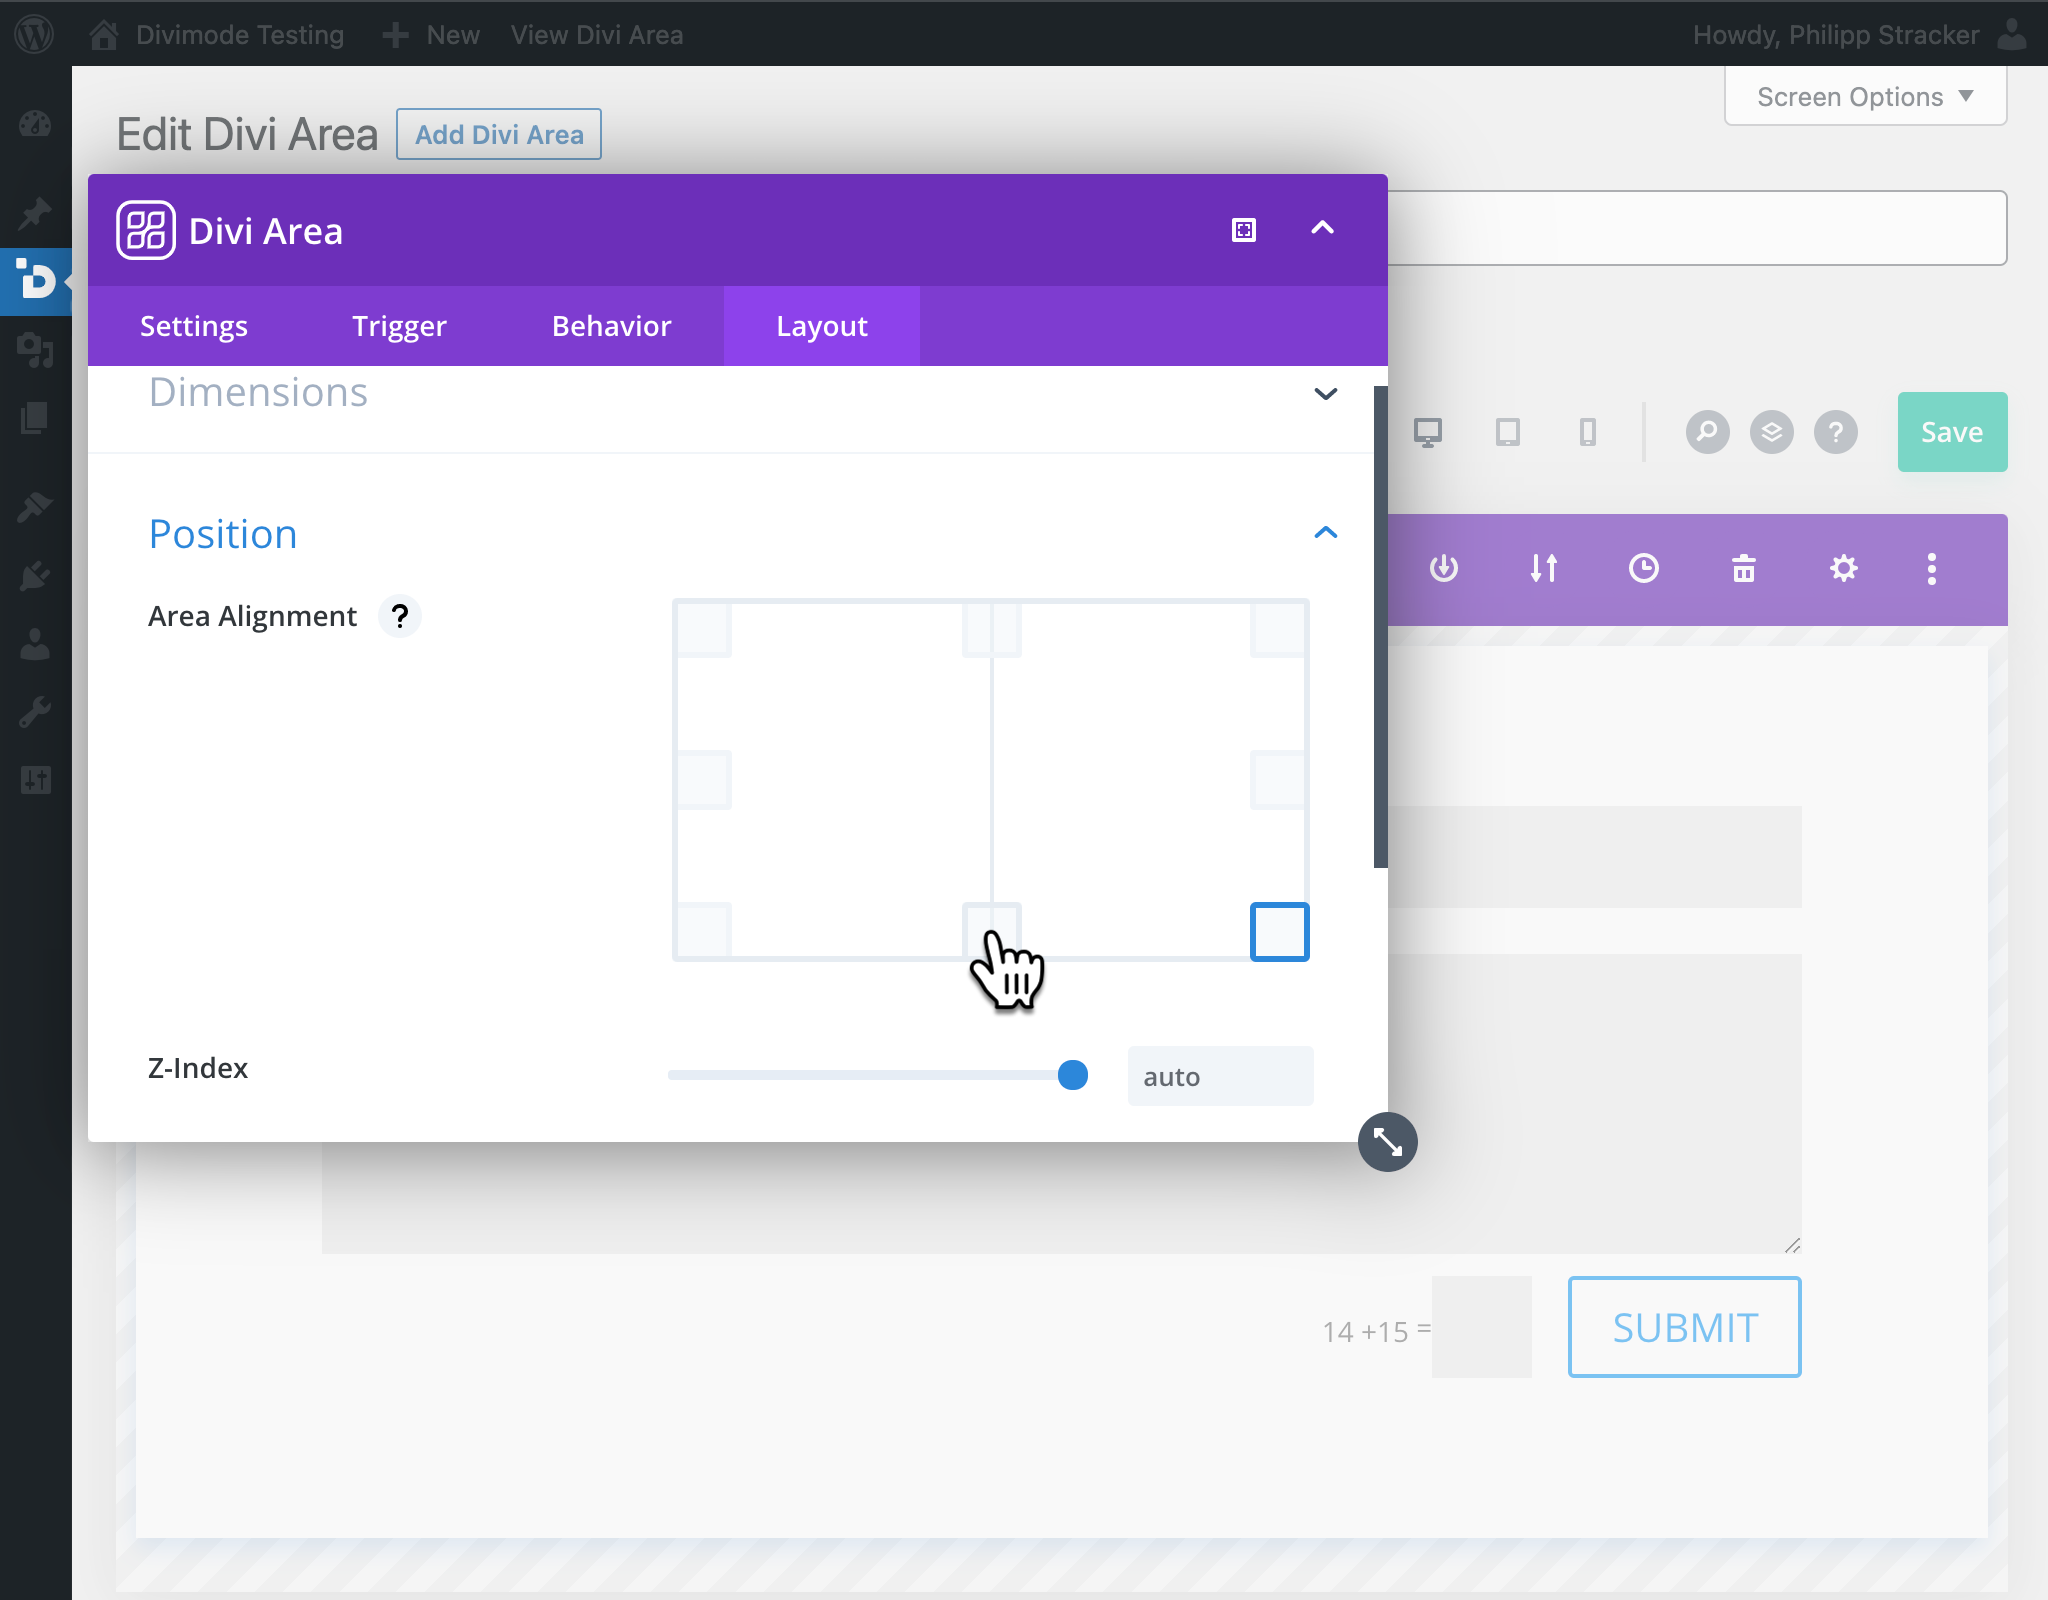The image size is (2048, 1600).
Task: Open the Trigger tab
Action: pyautogui.click(x=399, y=326)
